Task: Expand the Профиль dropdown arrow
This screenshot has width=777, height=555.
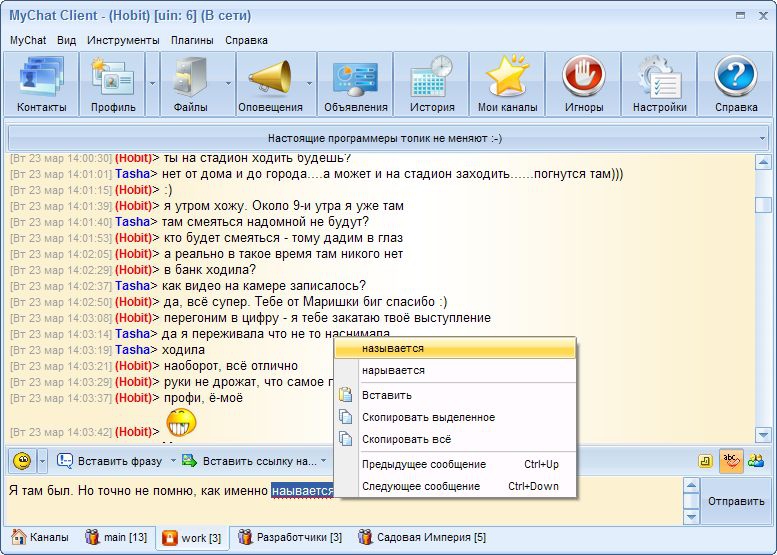Action: click(153, 84)
